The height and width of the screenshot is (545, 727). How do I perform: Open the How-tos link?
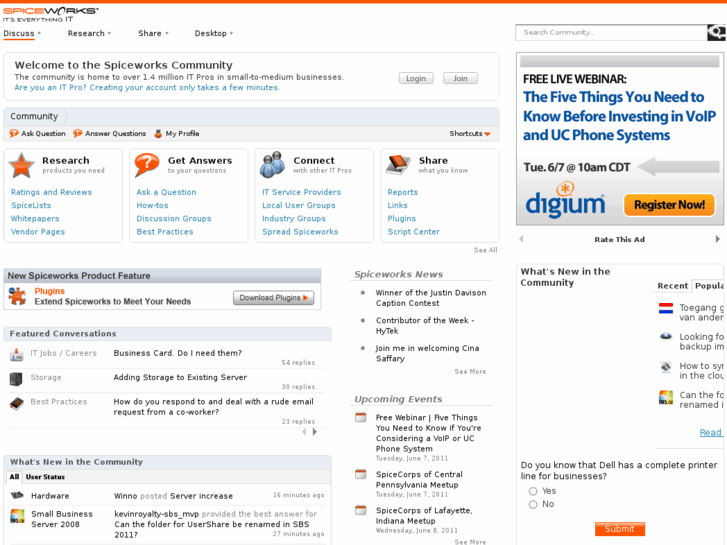point(152,205)
